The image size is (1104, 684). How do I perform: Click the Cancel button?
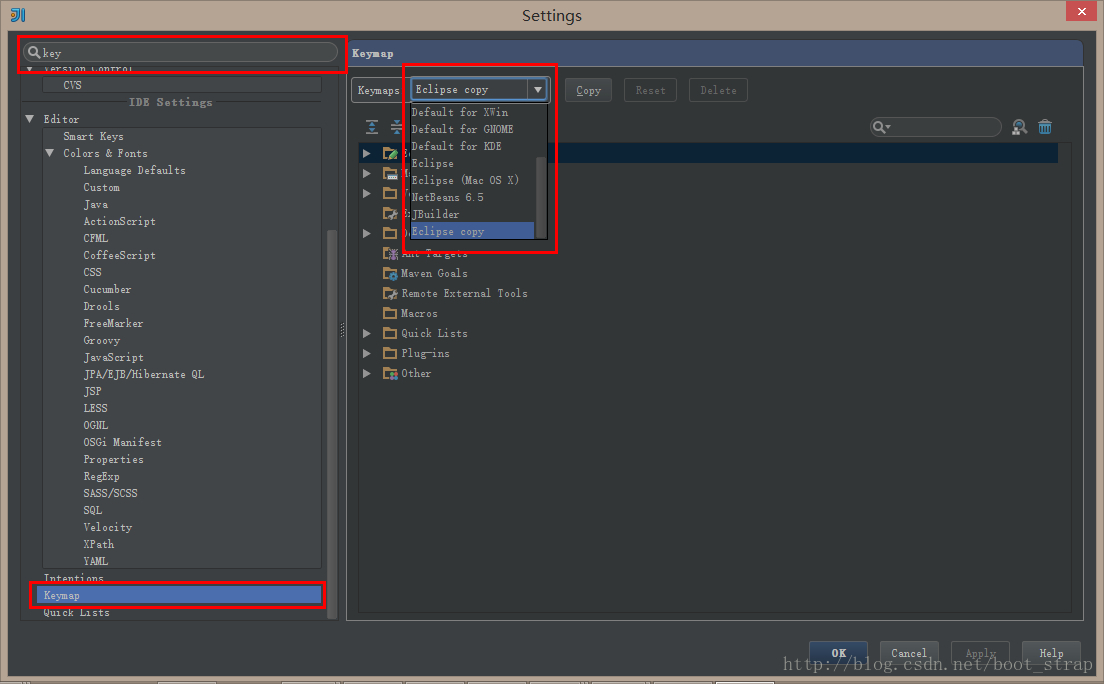[x=909, y=653]
